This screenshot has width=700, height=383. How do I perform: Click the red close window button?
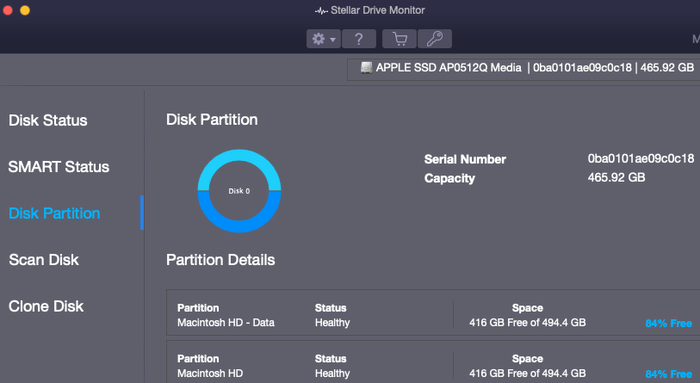point(7,10)
